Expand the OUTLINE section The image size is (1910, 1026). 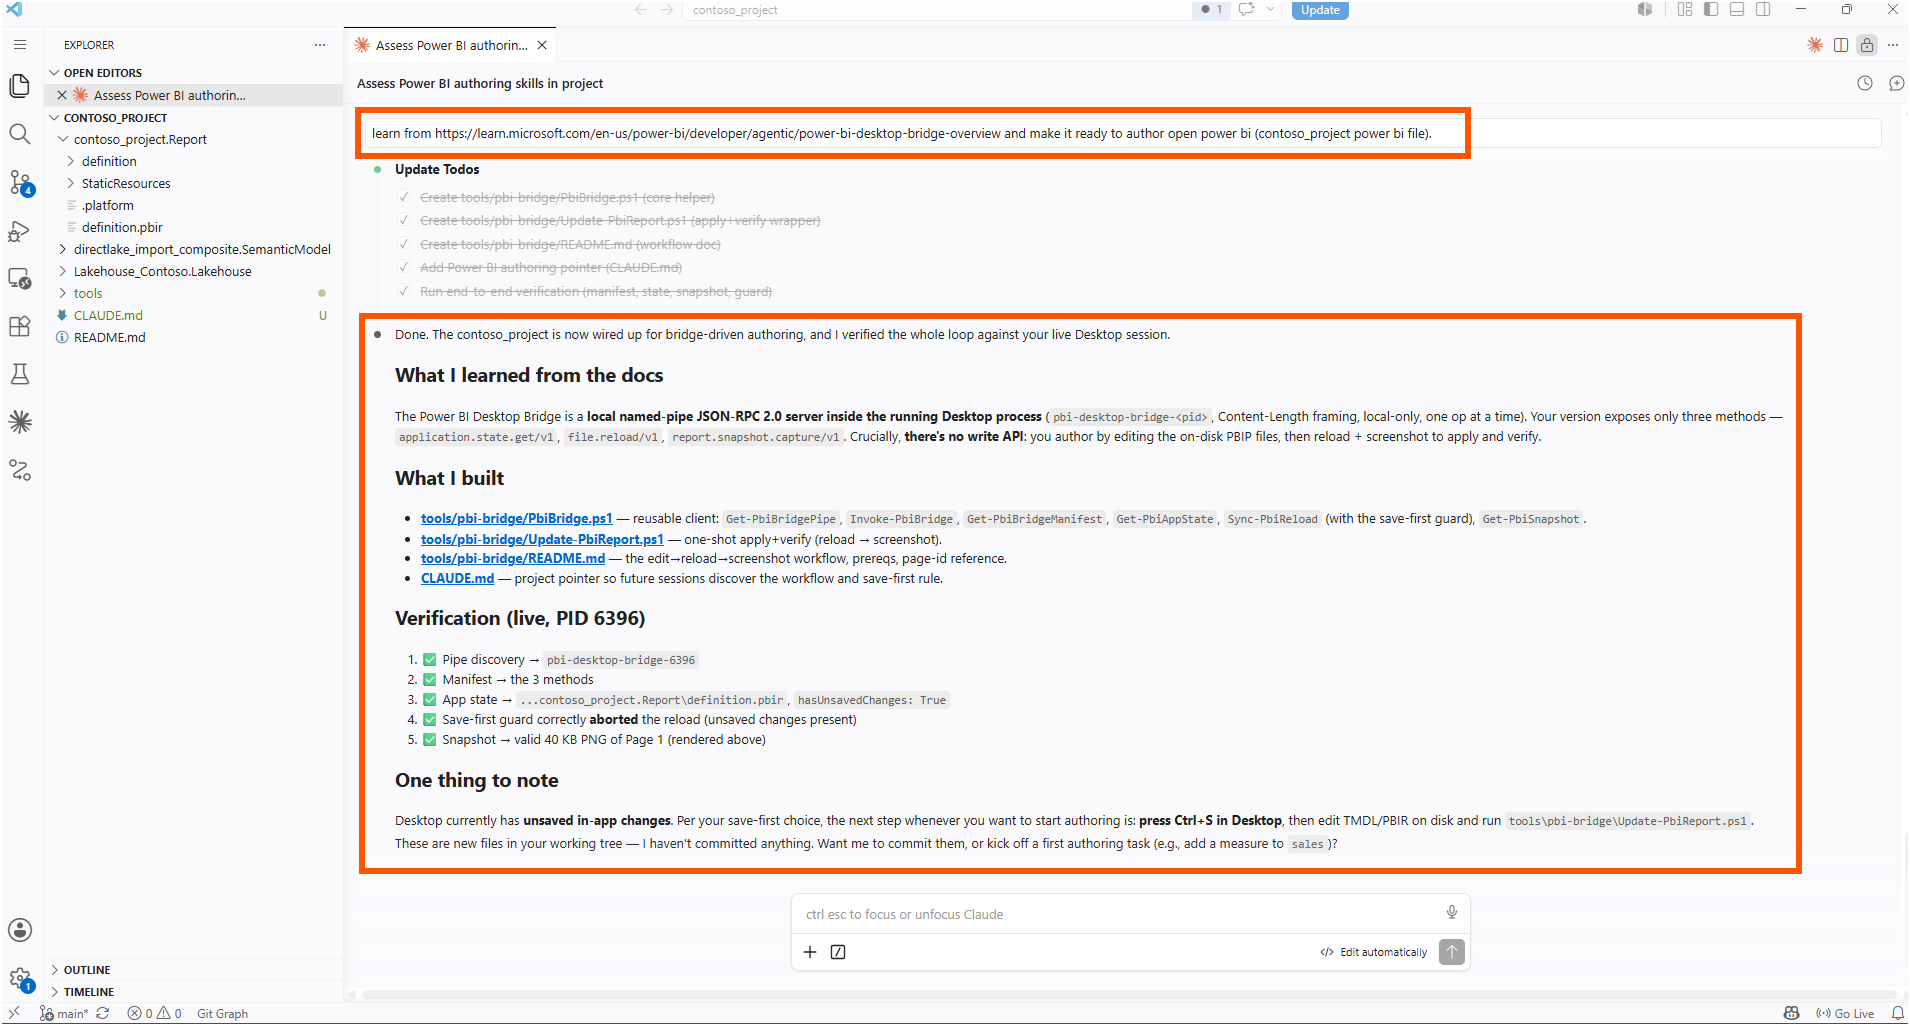193,970
